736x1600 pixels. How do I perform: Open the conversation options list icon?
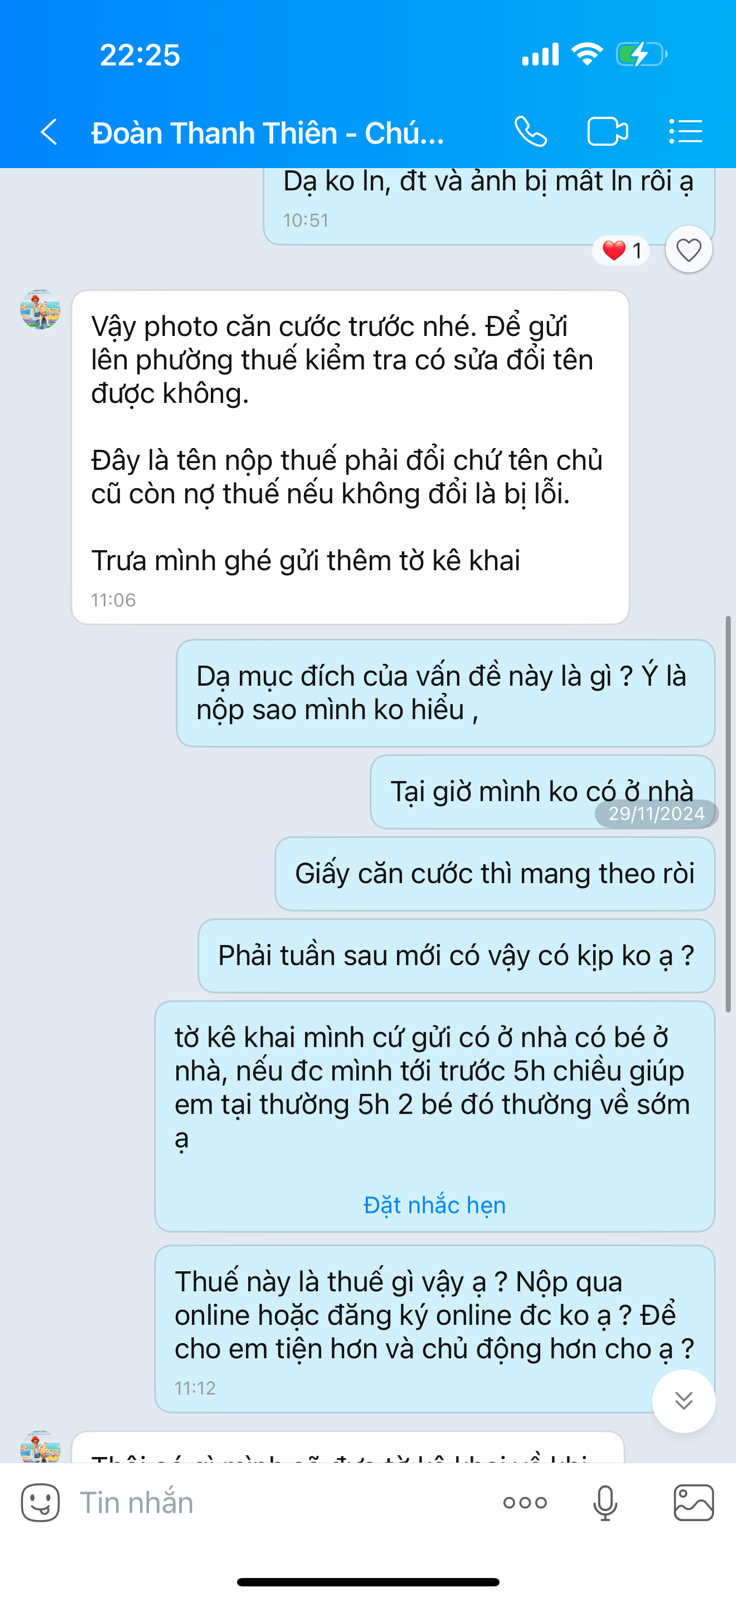point(685,131)
